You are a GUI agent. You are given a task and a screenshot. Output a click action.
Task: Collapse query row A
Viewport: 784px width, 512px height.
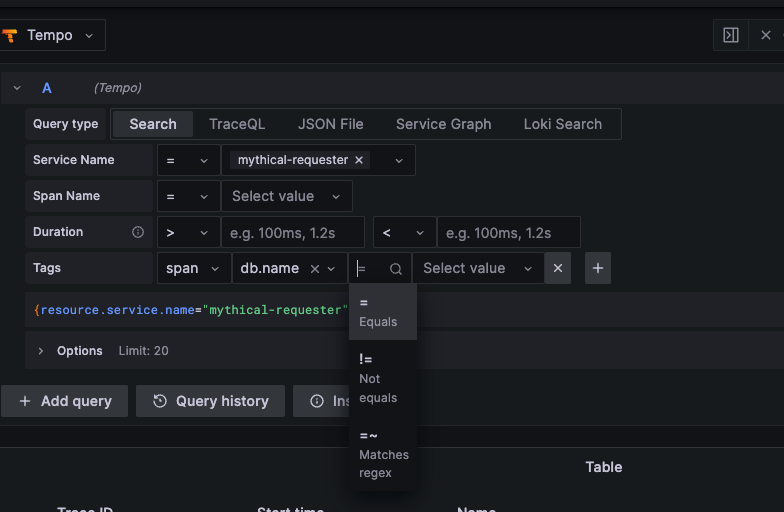pos(16,88)
